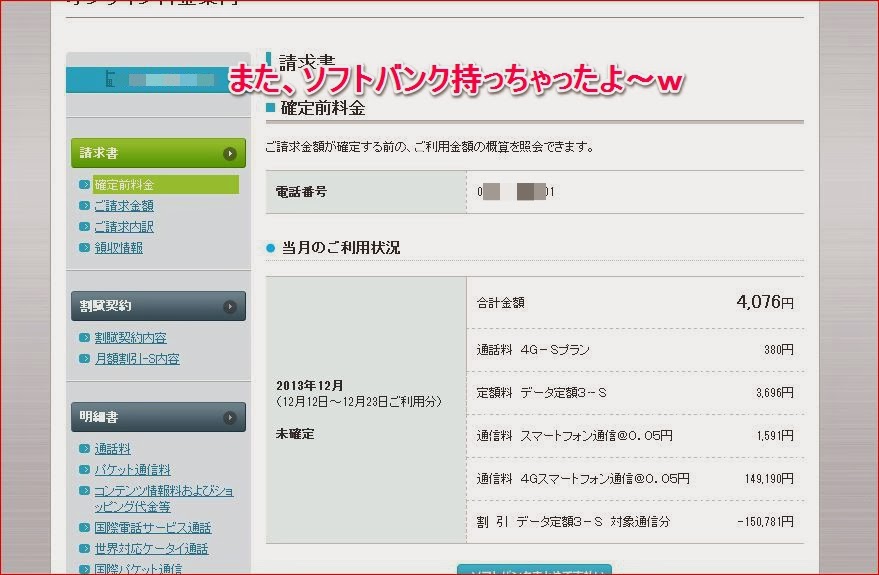Screen dimensions: 879x575
Task: Open the ご請求内訳 link
Action: click(x=124, y=226)
